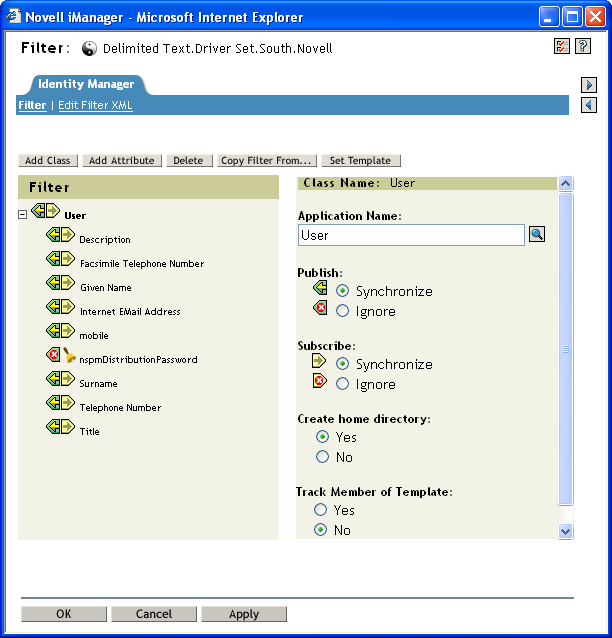Click the Subscribe ignore red X icon
The width and height of the screenshot is (612, 638).
(319, 381)
